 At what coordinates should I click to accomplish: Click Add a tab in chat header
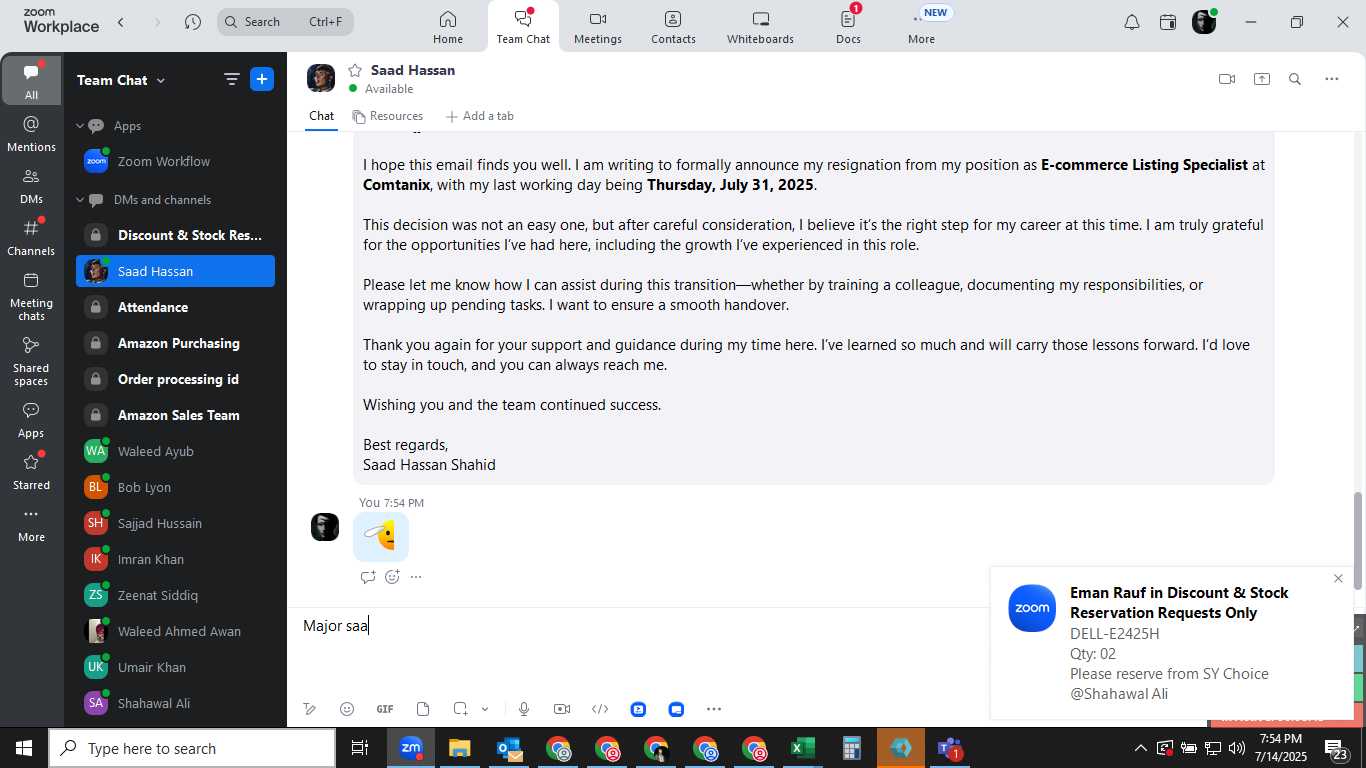pos(479,116)
